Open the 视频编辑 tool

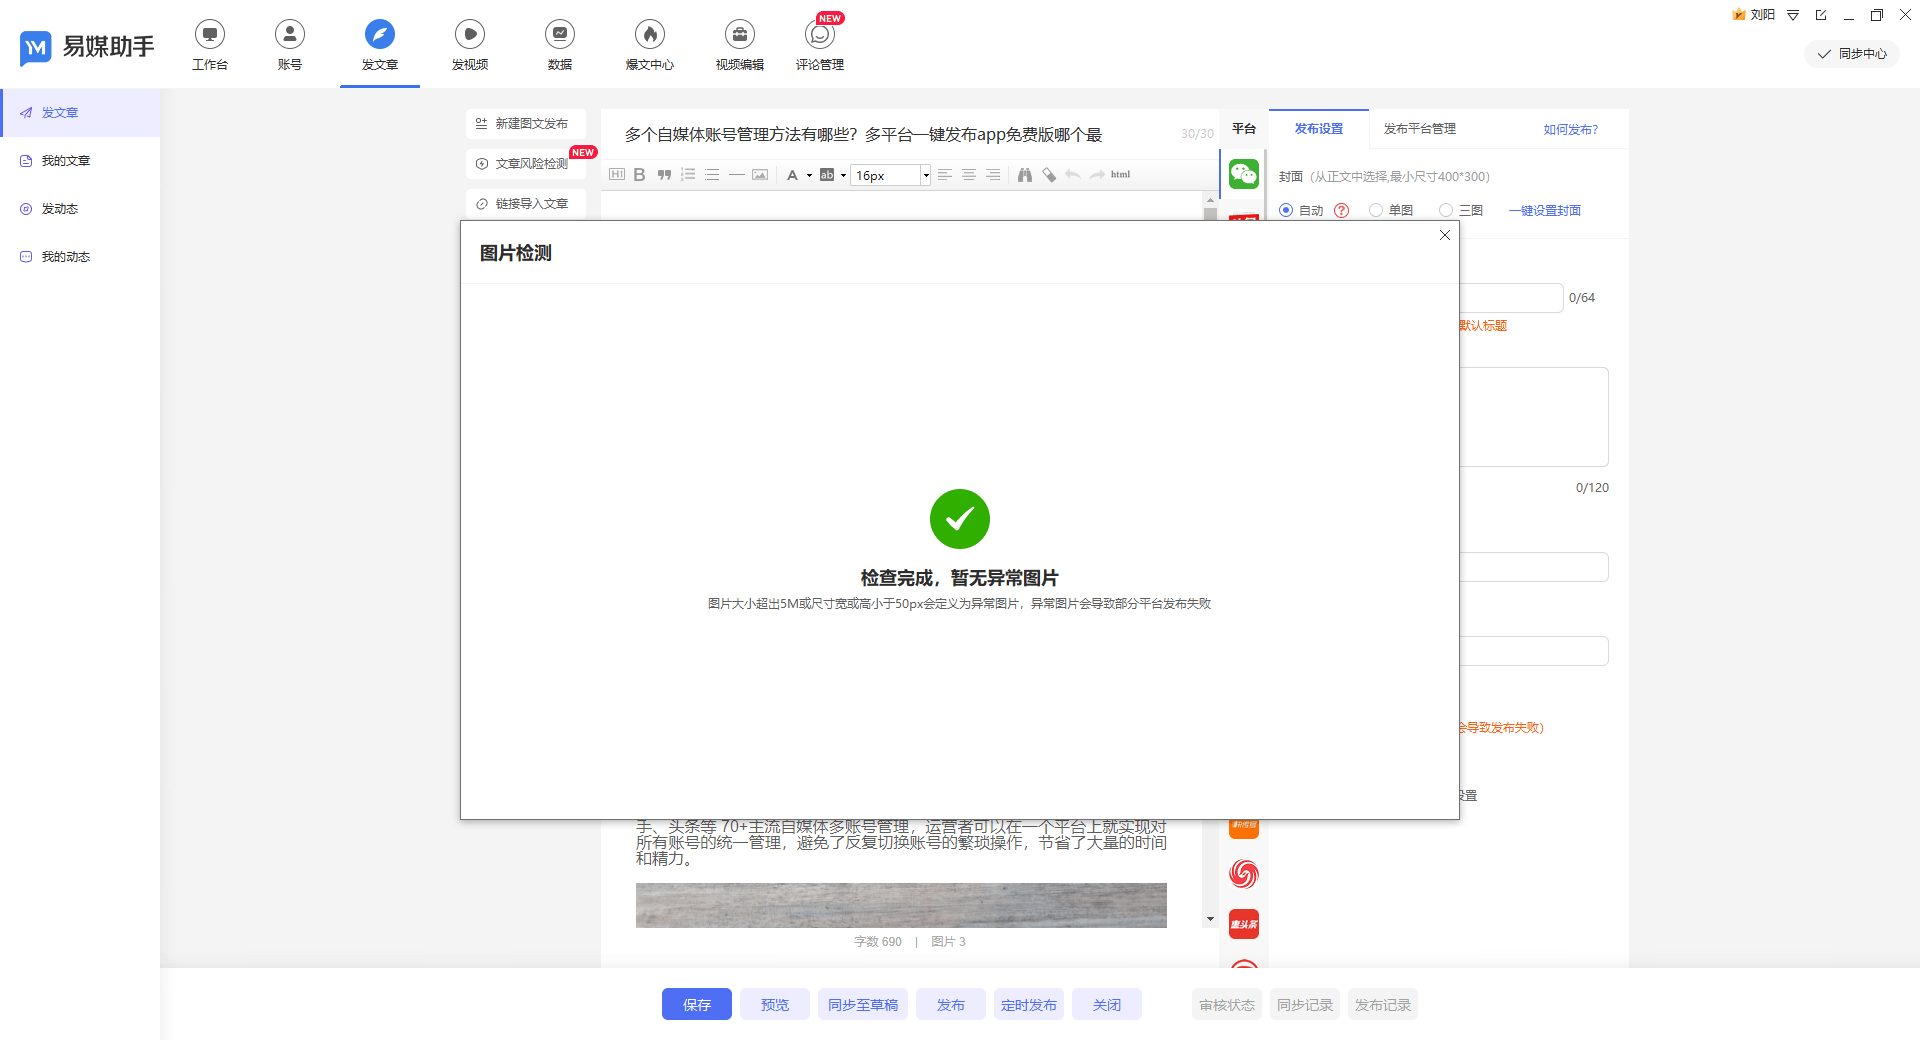point(739,44)
